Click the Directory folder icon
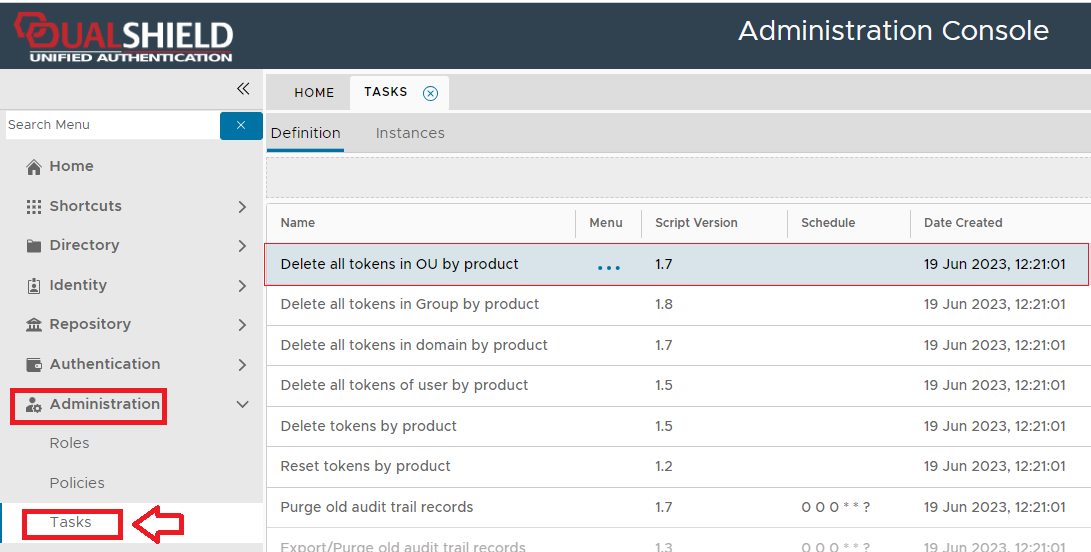Screen dimensions: 1091x552 [x=34, y=246]
